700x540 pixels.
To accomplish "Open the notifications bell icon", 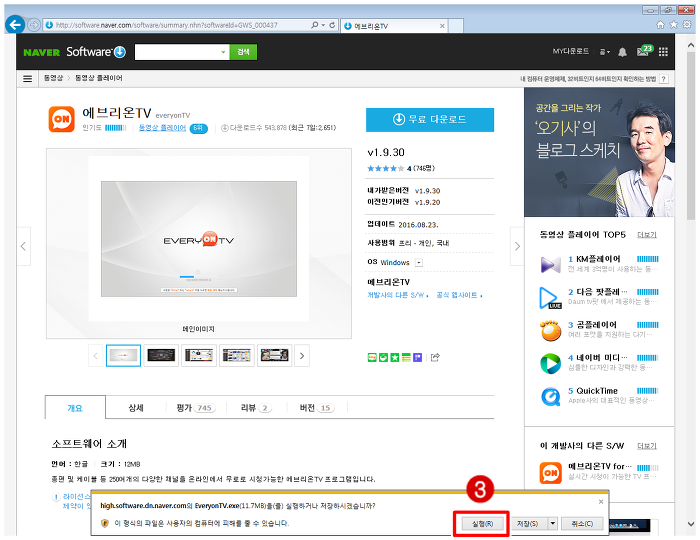I will tap(622, 52).
